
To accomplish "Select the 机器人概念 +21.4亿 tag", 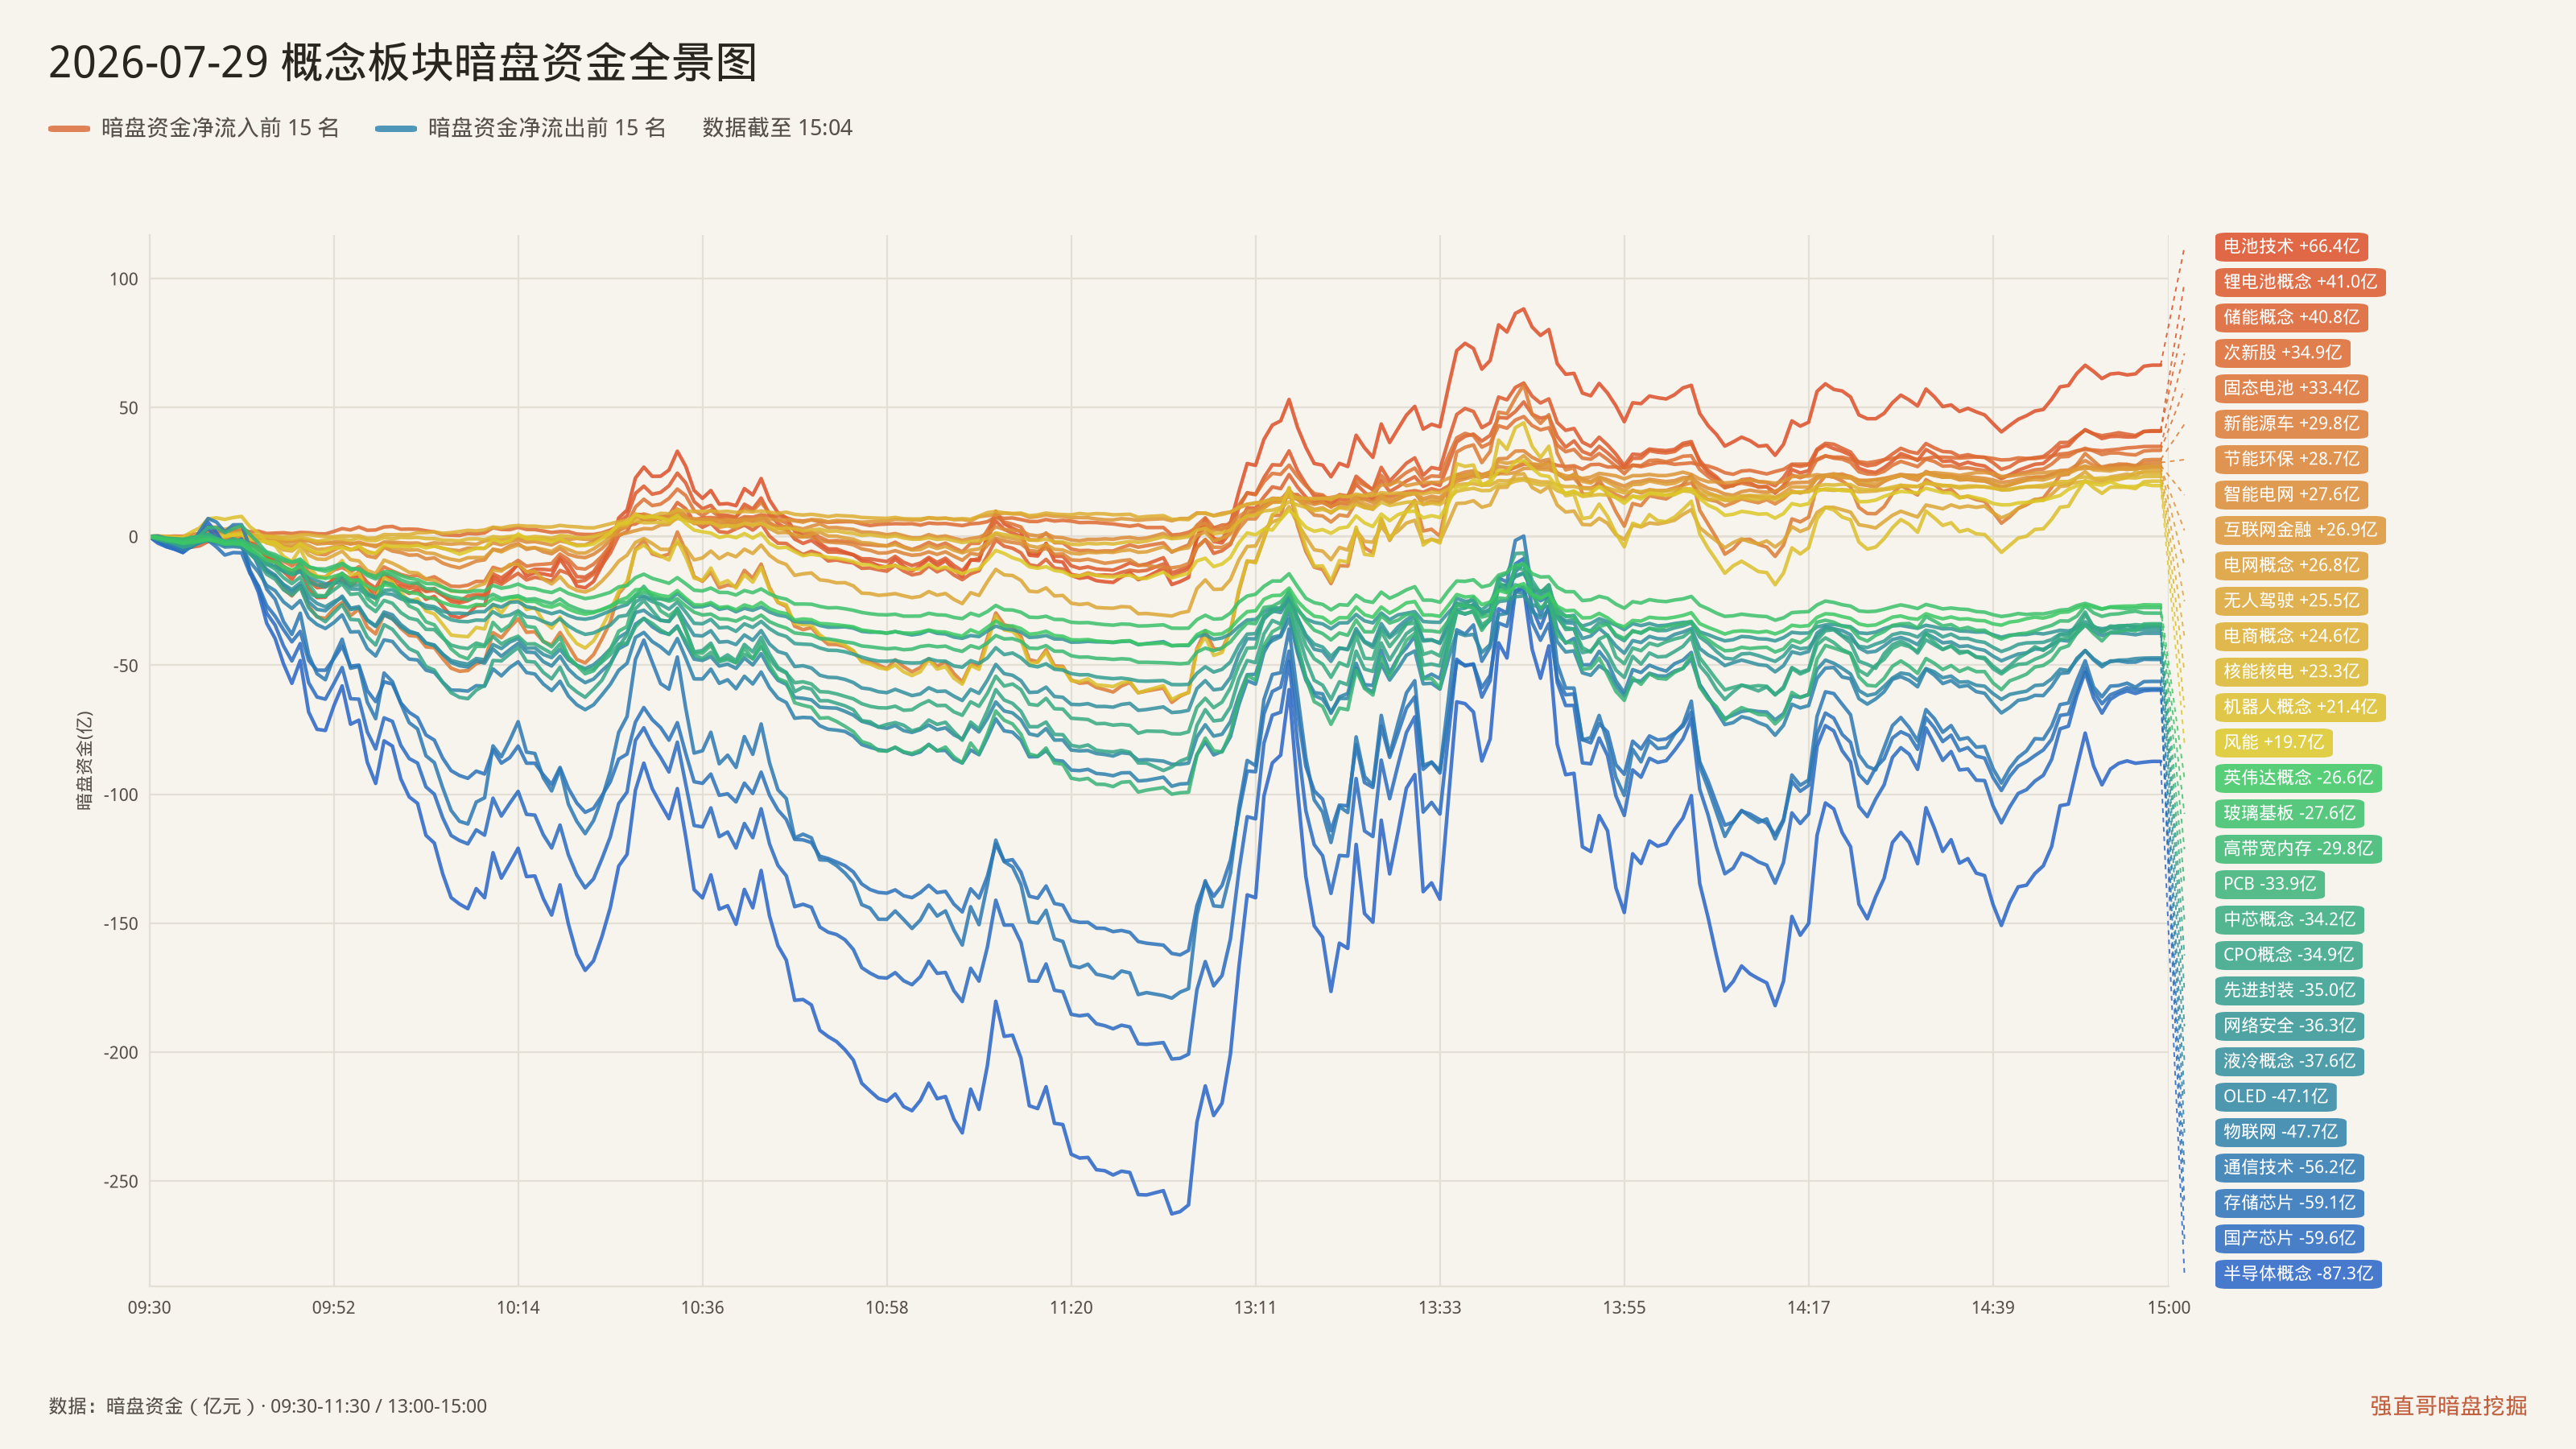I will 2299,707.
